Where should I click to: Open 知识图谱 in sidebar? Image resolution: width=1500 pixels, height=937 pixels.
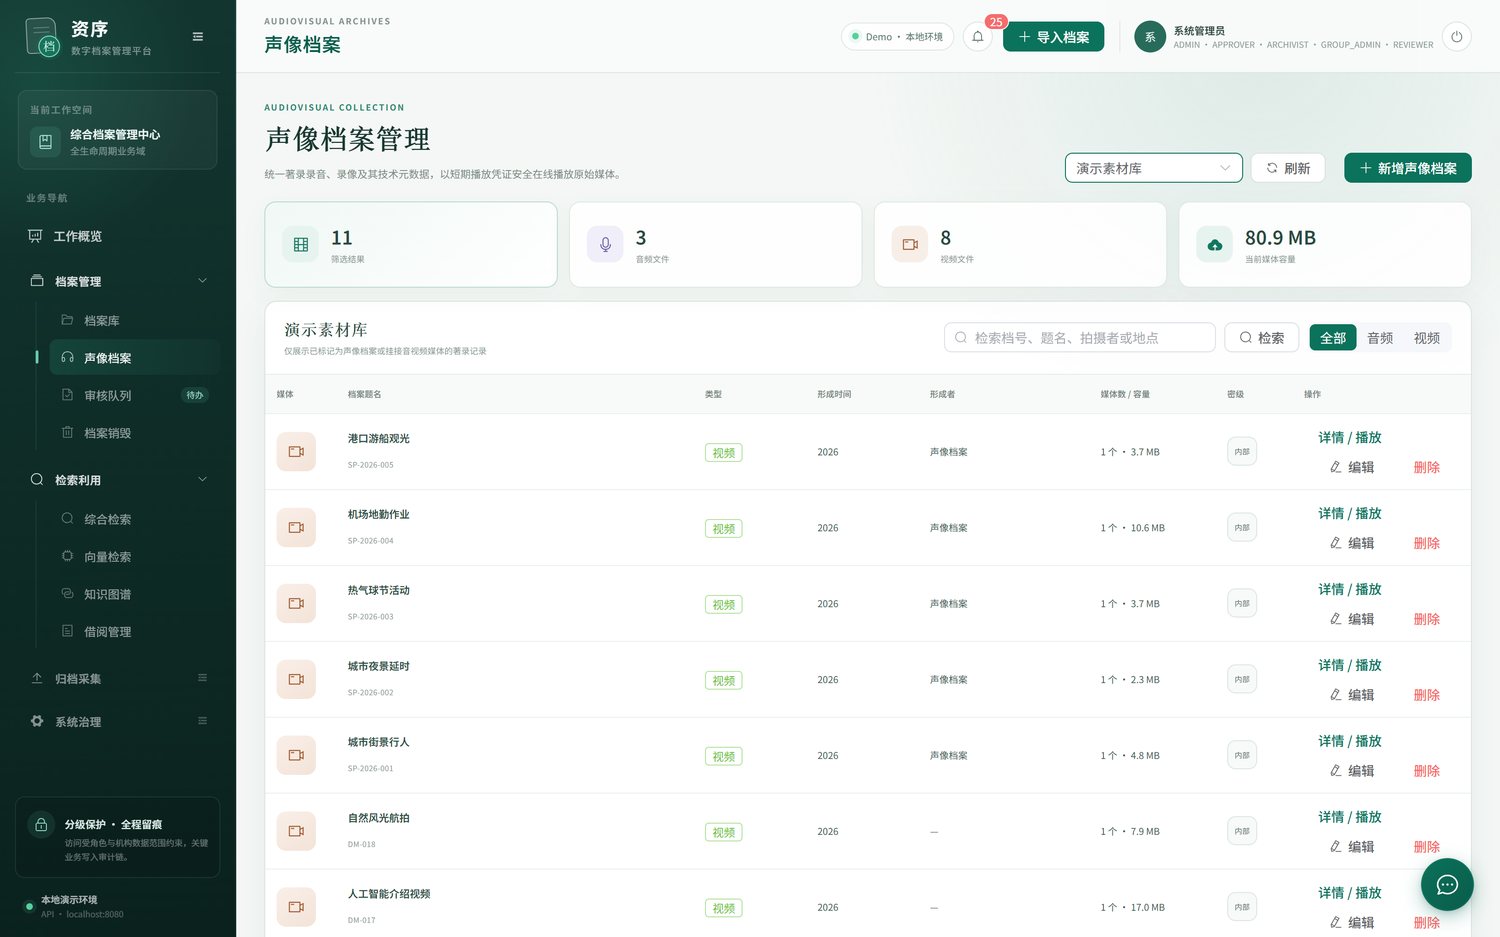click(x=134, y=594)
